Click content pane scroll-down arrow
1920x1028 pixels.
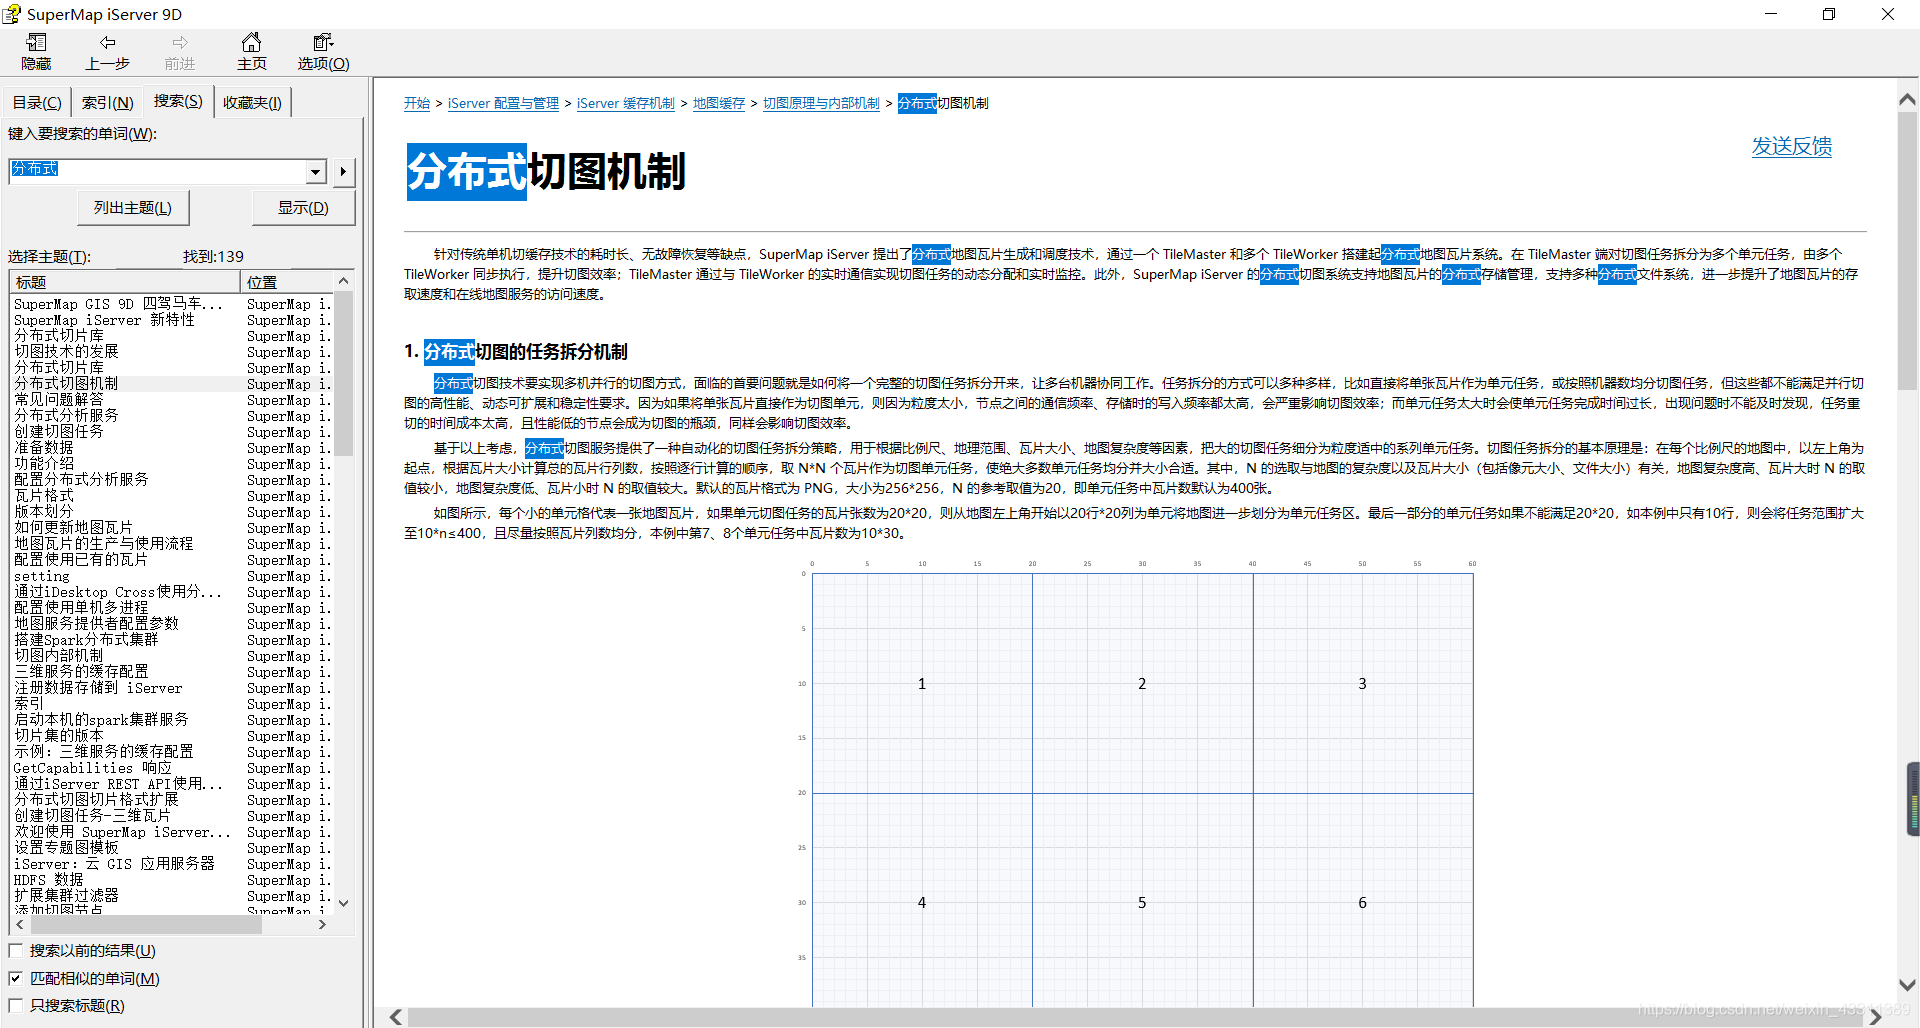click(x=1907, y=986)
